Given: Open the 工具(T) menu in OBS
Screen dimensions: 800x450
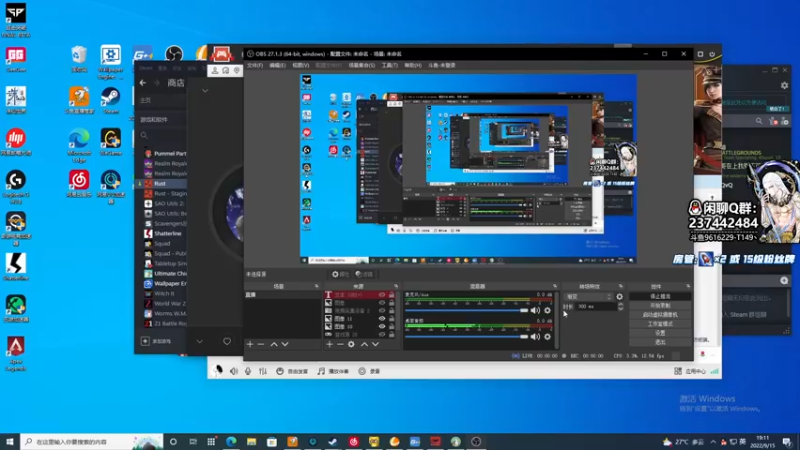Looking at the screenshot, I should (x=389, y=65).
